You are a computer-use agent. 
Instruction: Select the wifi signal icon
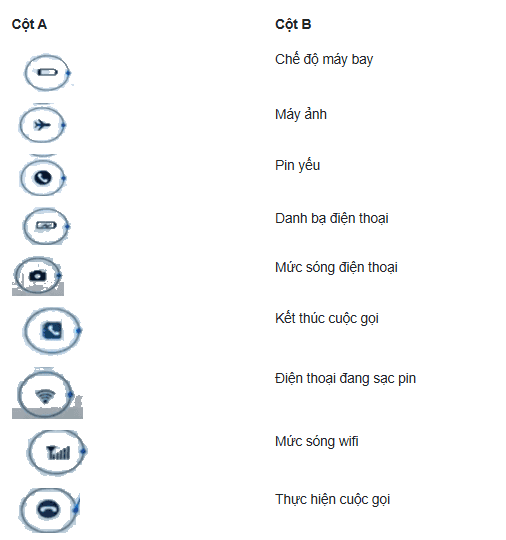click(x=46, y=395)
